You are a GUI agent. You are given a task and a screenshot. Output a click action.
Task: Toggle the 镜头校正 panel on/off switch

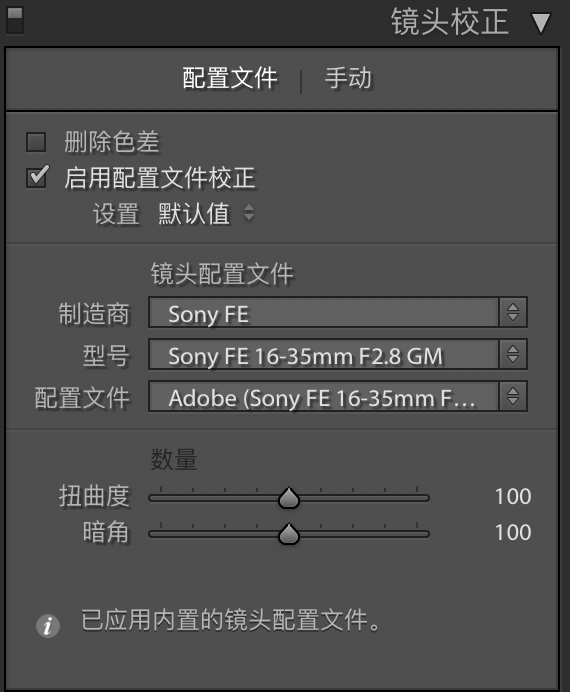tap(15, 20)
